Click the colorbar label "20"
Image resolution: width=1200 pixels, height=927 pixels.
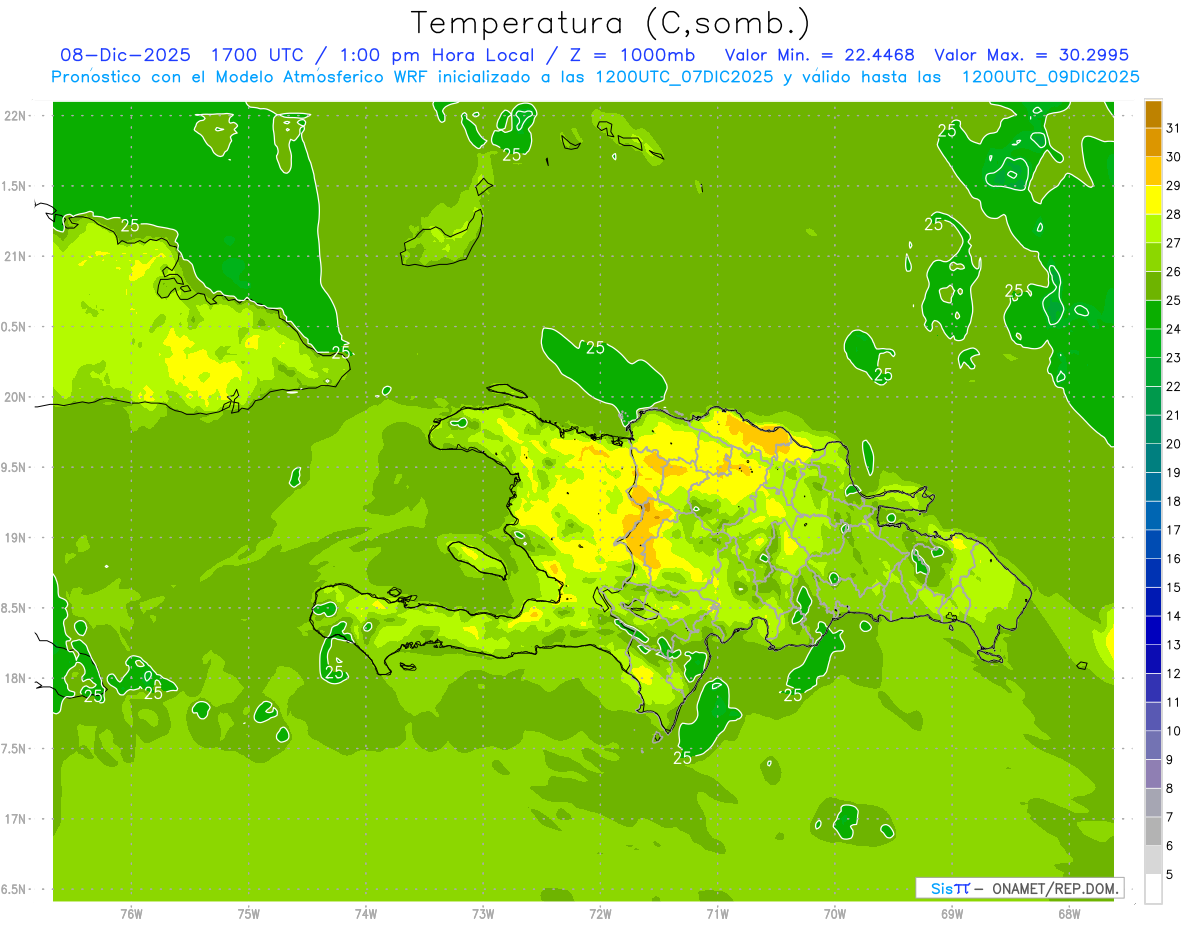tap(1173, 444)
